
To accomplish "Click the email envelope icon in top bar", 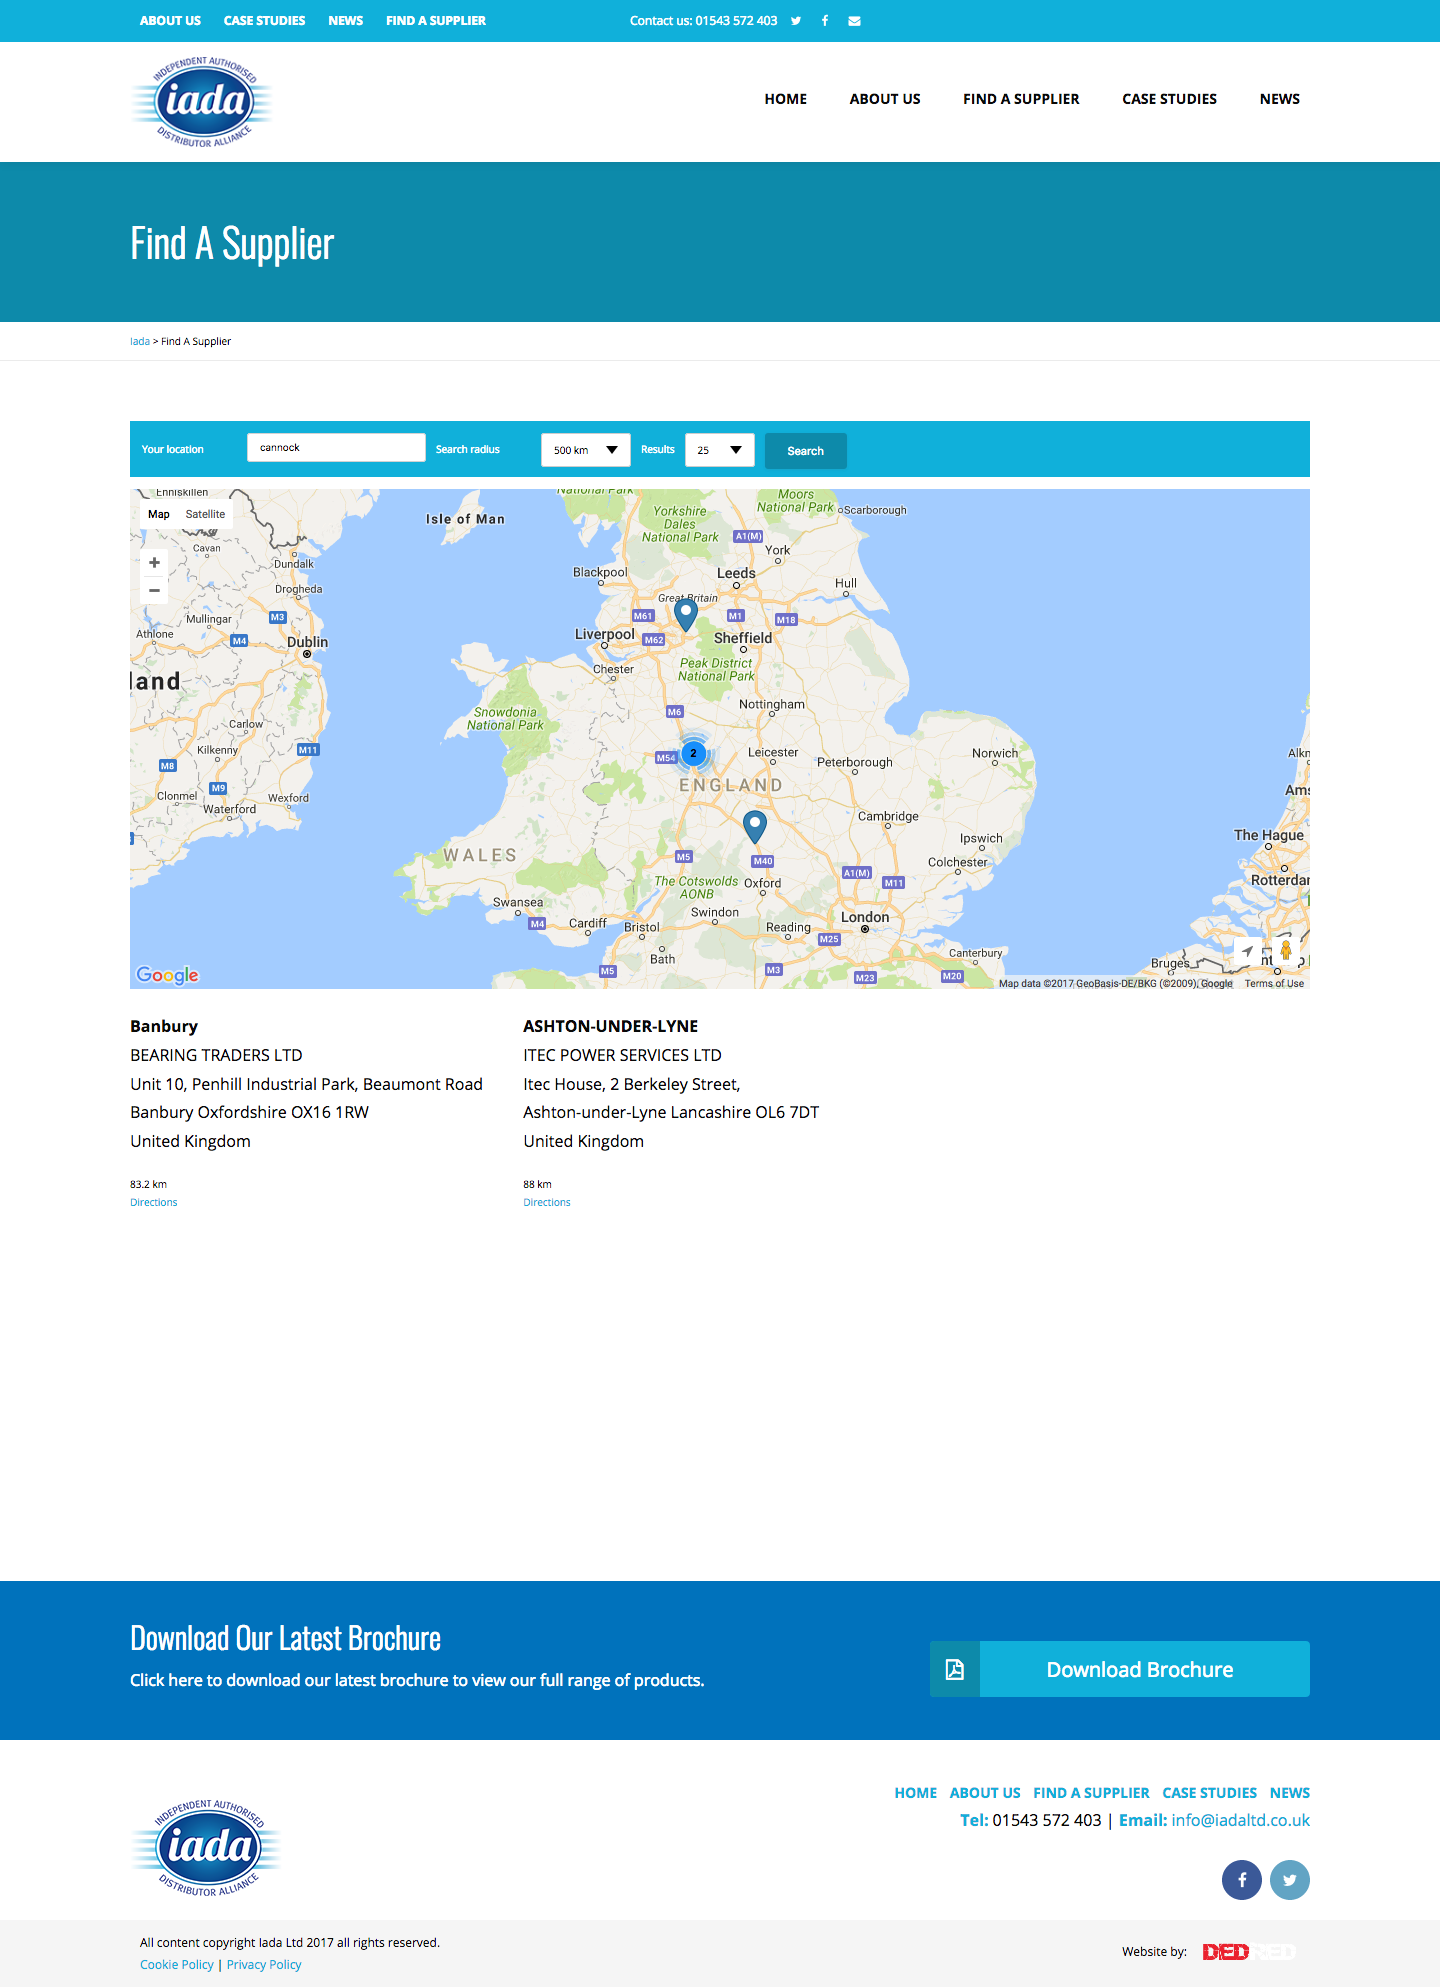I will pos(854,21).
